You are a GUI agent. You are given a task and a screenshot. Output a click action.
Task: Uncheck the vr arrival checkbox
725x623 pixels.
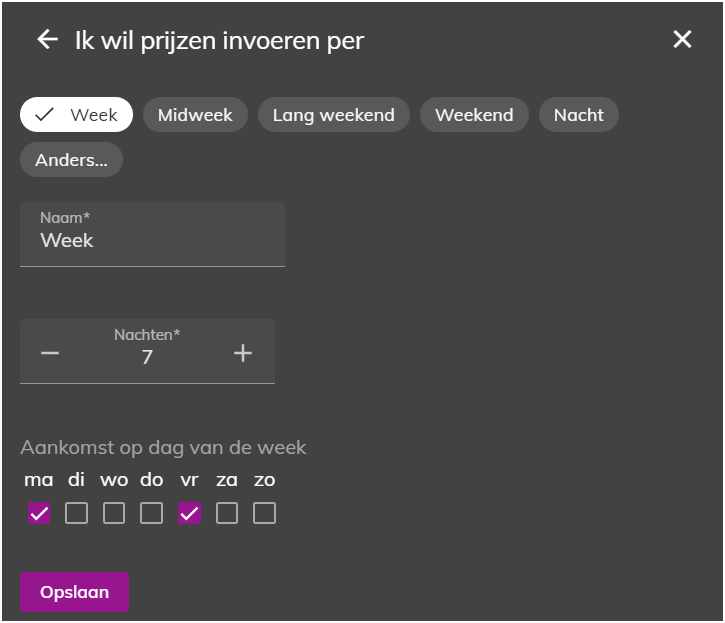click(190, 513)
